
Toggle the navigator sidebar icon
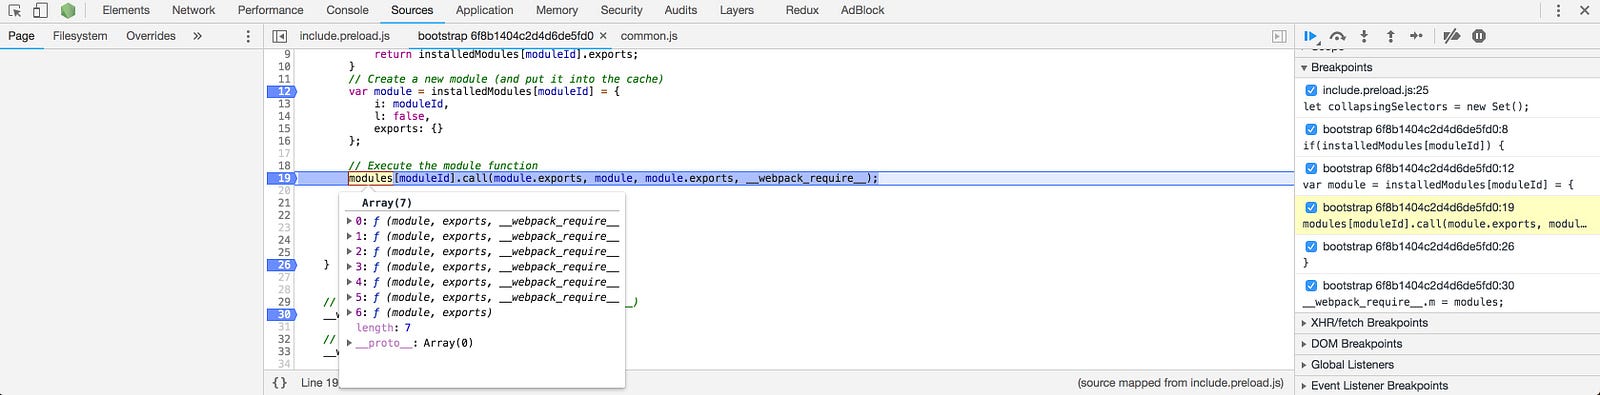pyautogui.click(x=280, y=36)
